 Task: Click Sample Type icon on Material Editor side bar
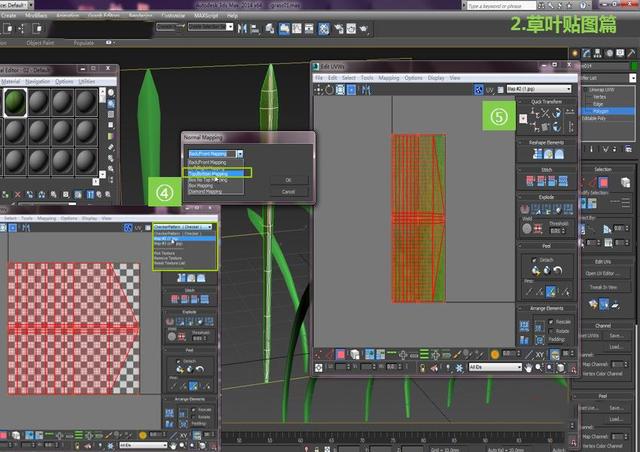point(111,92)
